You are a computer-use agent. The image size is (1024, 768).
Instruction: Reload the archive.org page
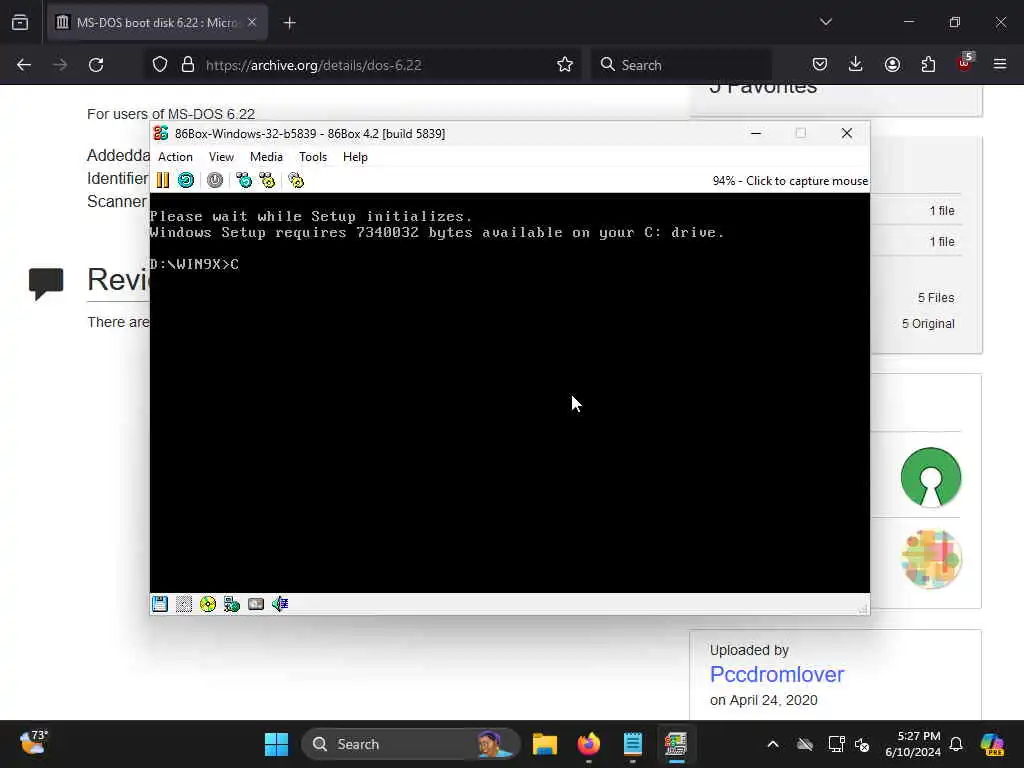[96, 65]
